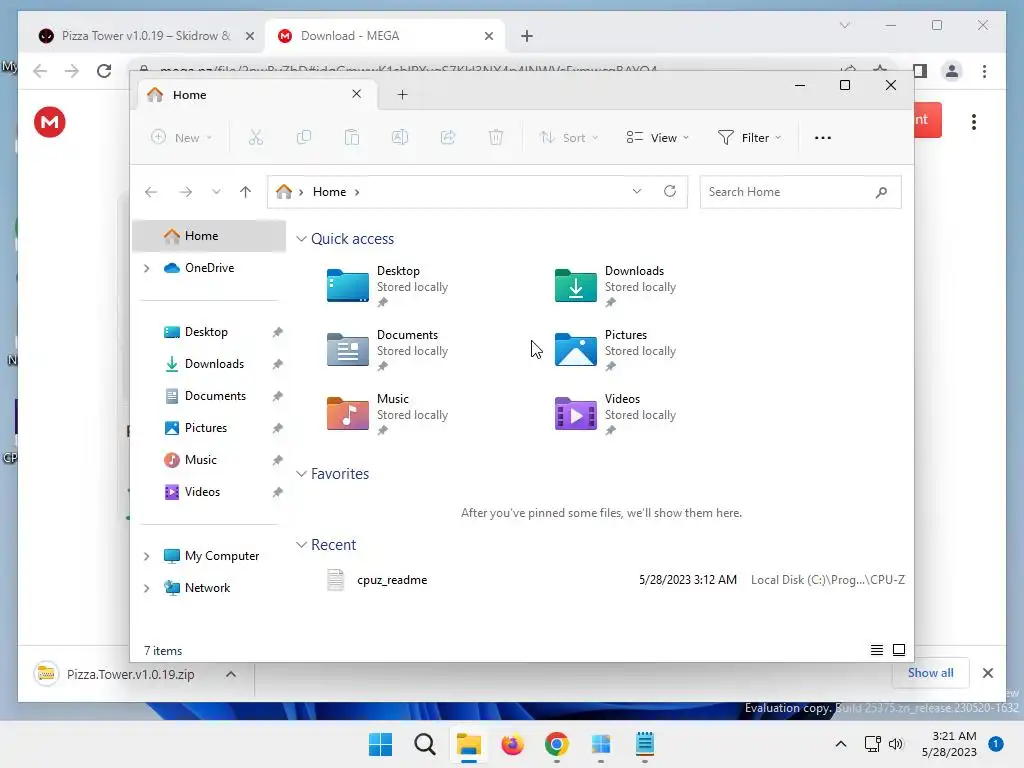Open recent locations dropdown chevron
1024x768 pixels.
pyautogui.click(x=216, y=192)
